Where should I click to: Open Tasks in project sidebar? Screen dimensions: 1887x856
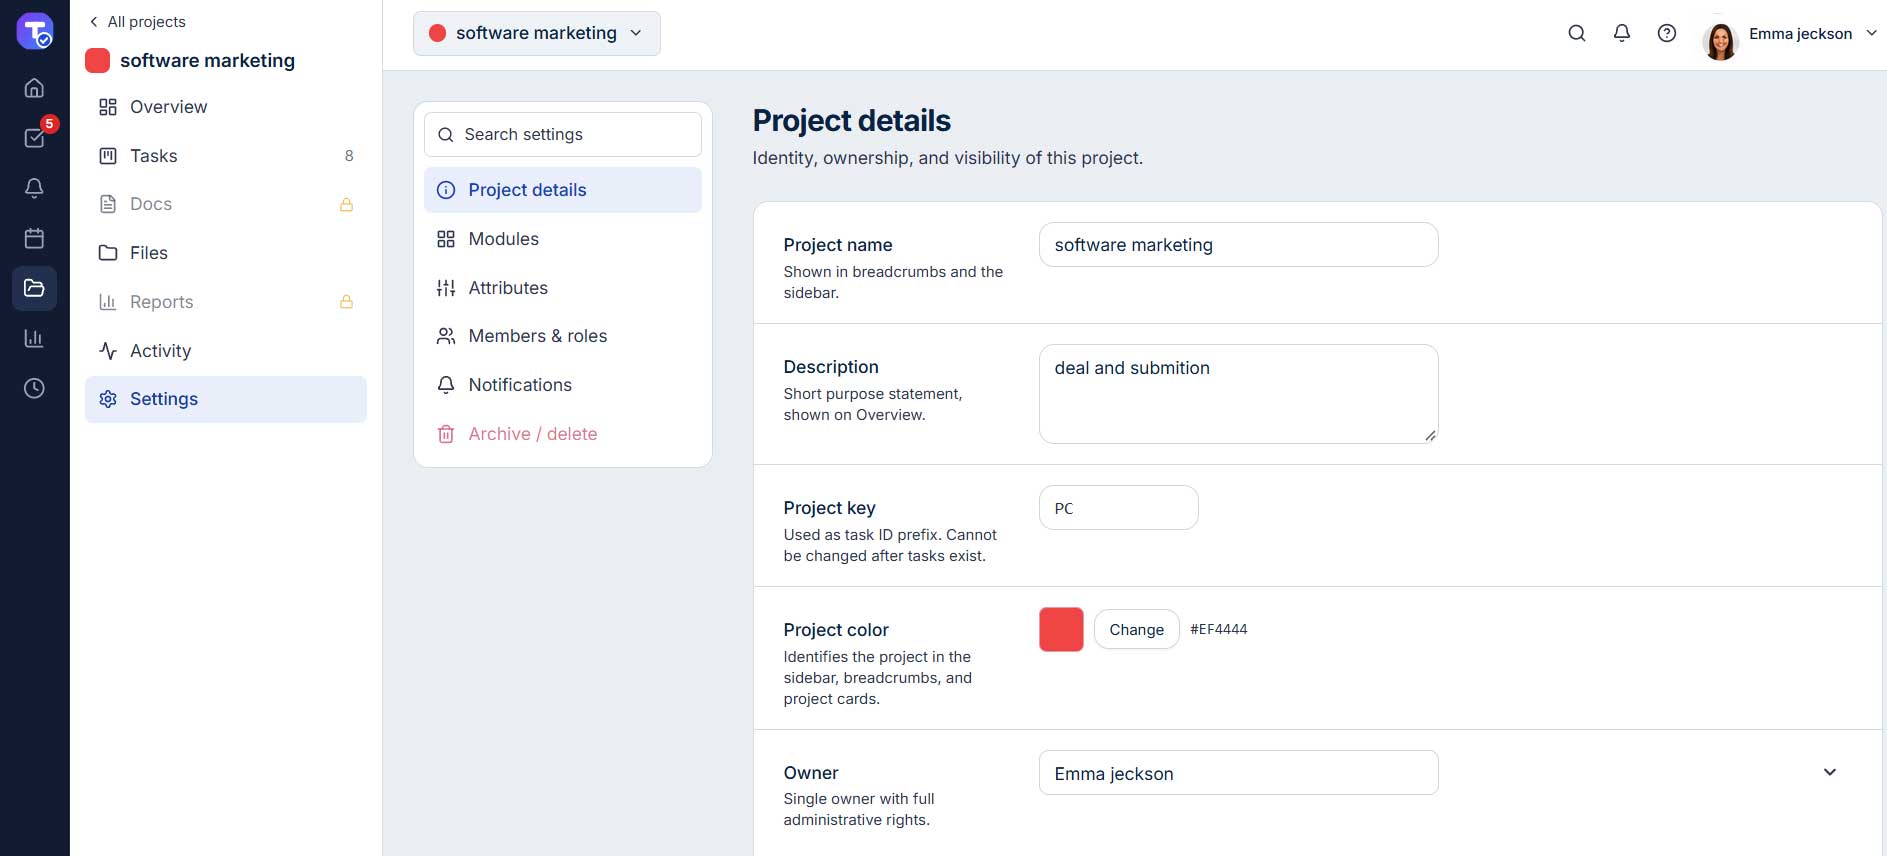click(x=226, y=156)
